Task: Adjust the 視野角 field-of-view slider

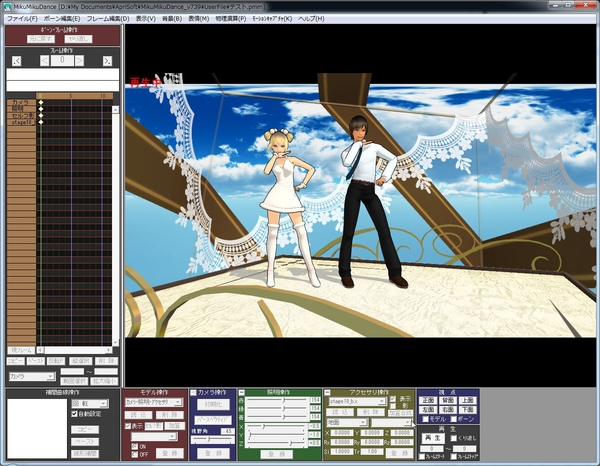Action: tap(213, 440)
